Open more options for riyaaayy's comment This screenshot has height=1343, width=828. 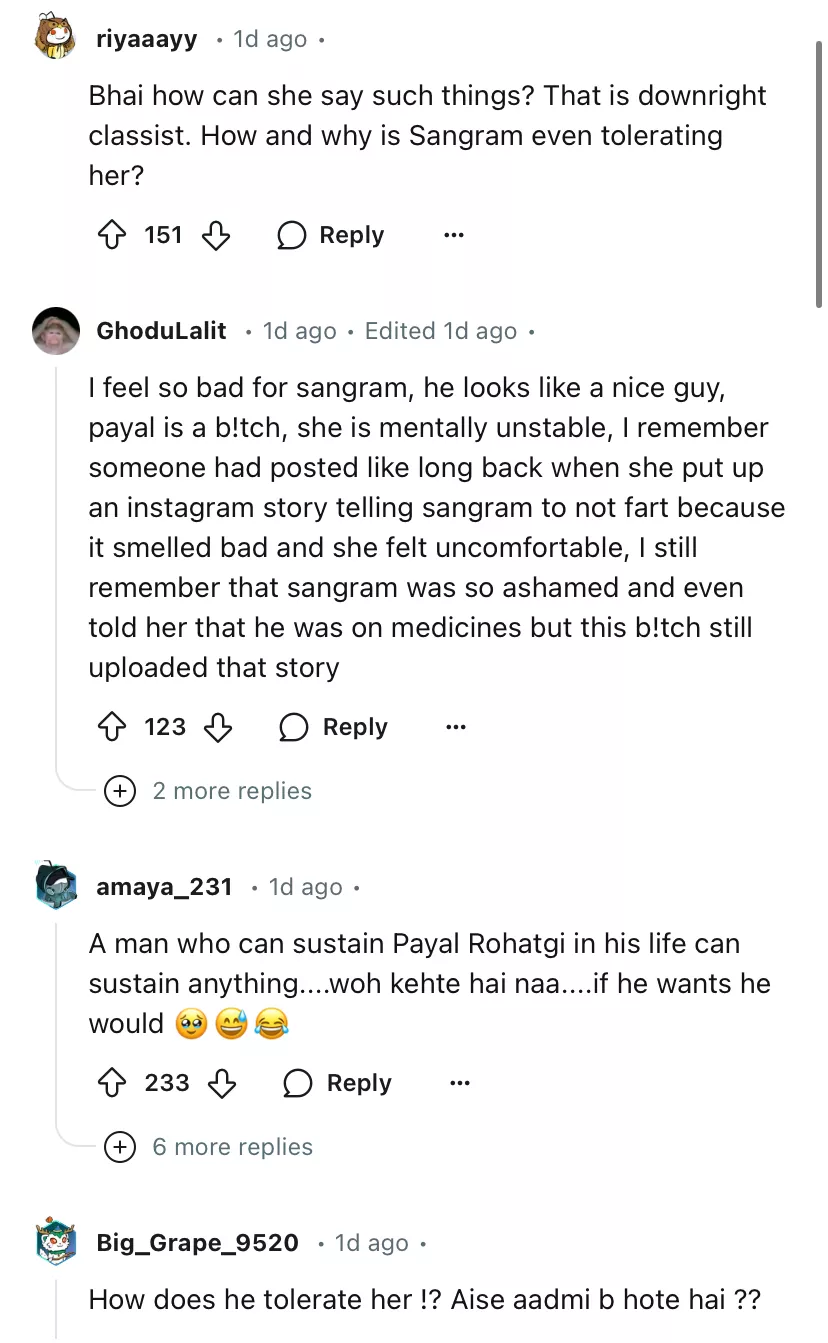[x=454, y=236]
